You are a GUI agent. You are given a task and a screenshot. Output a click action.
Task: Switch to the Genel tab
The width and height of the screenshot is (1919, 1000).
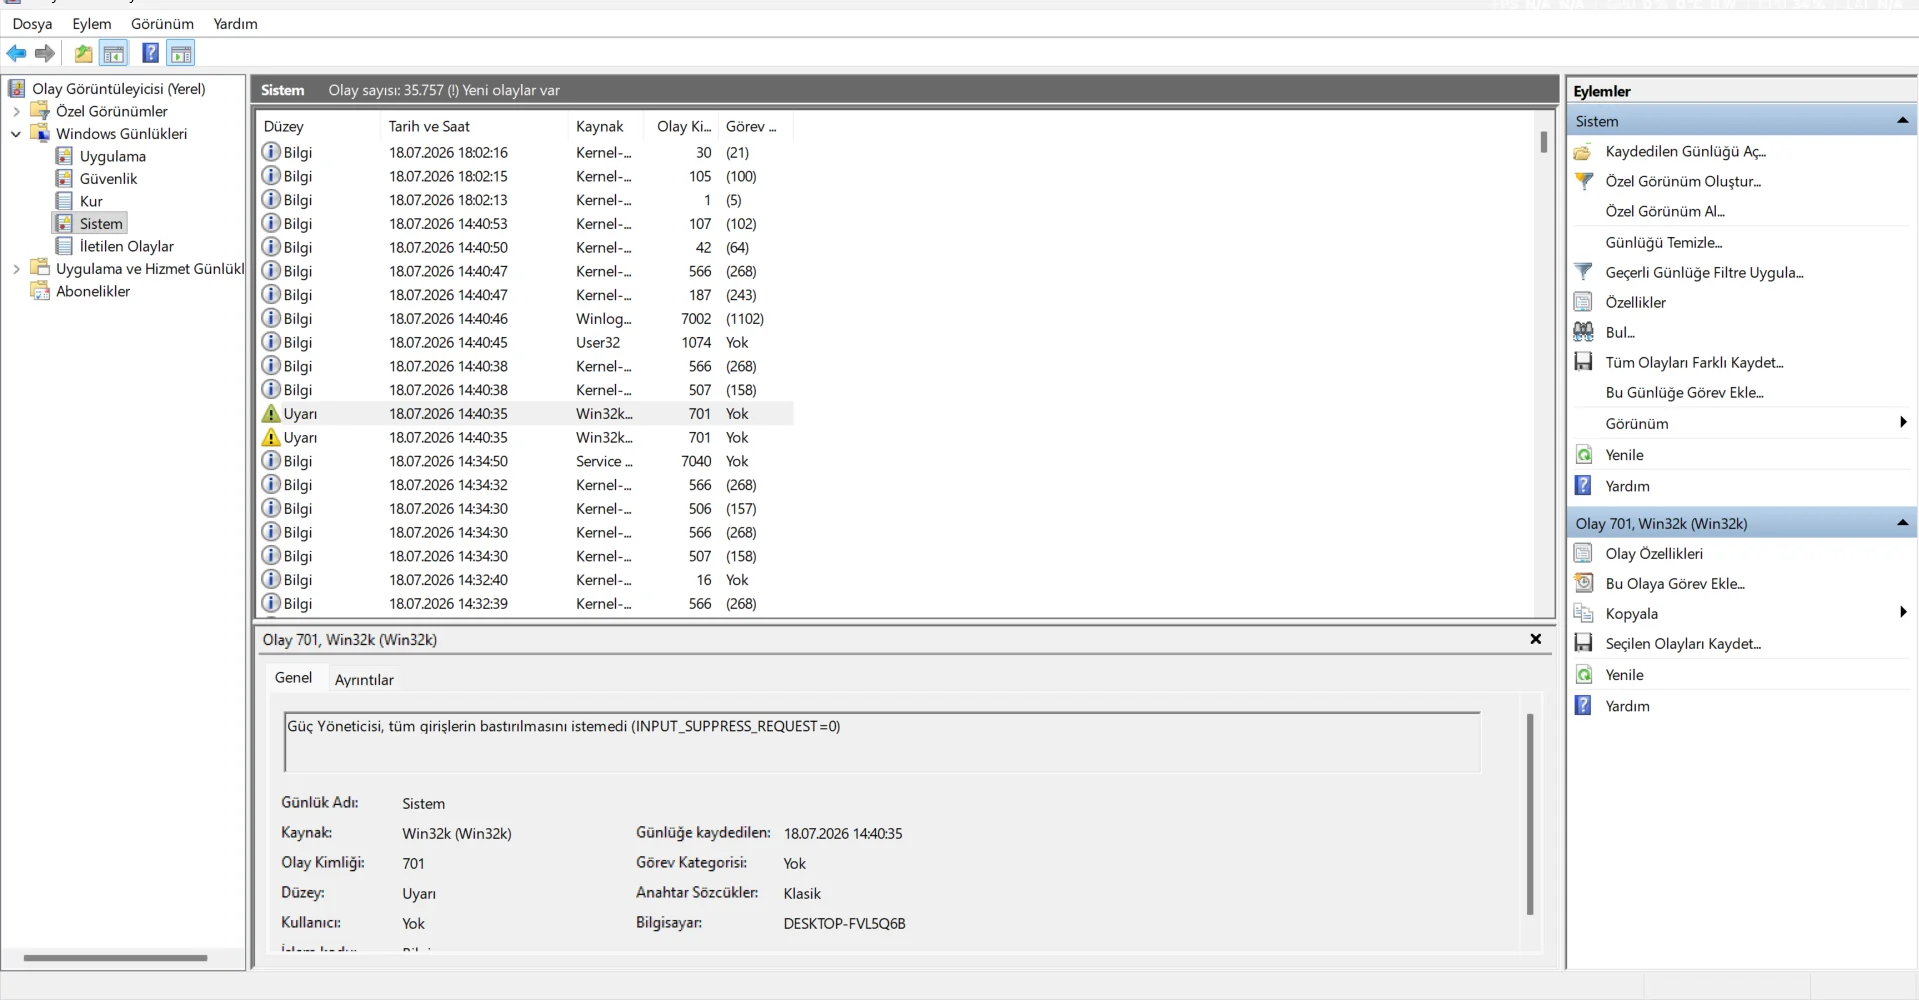point(293,678)
